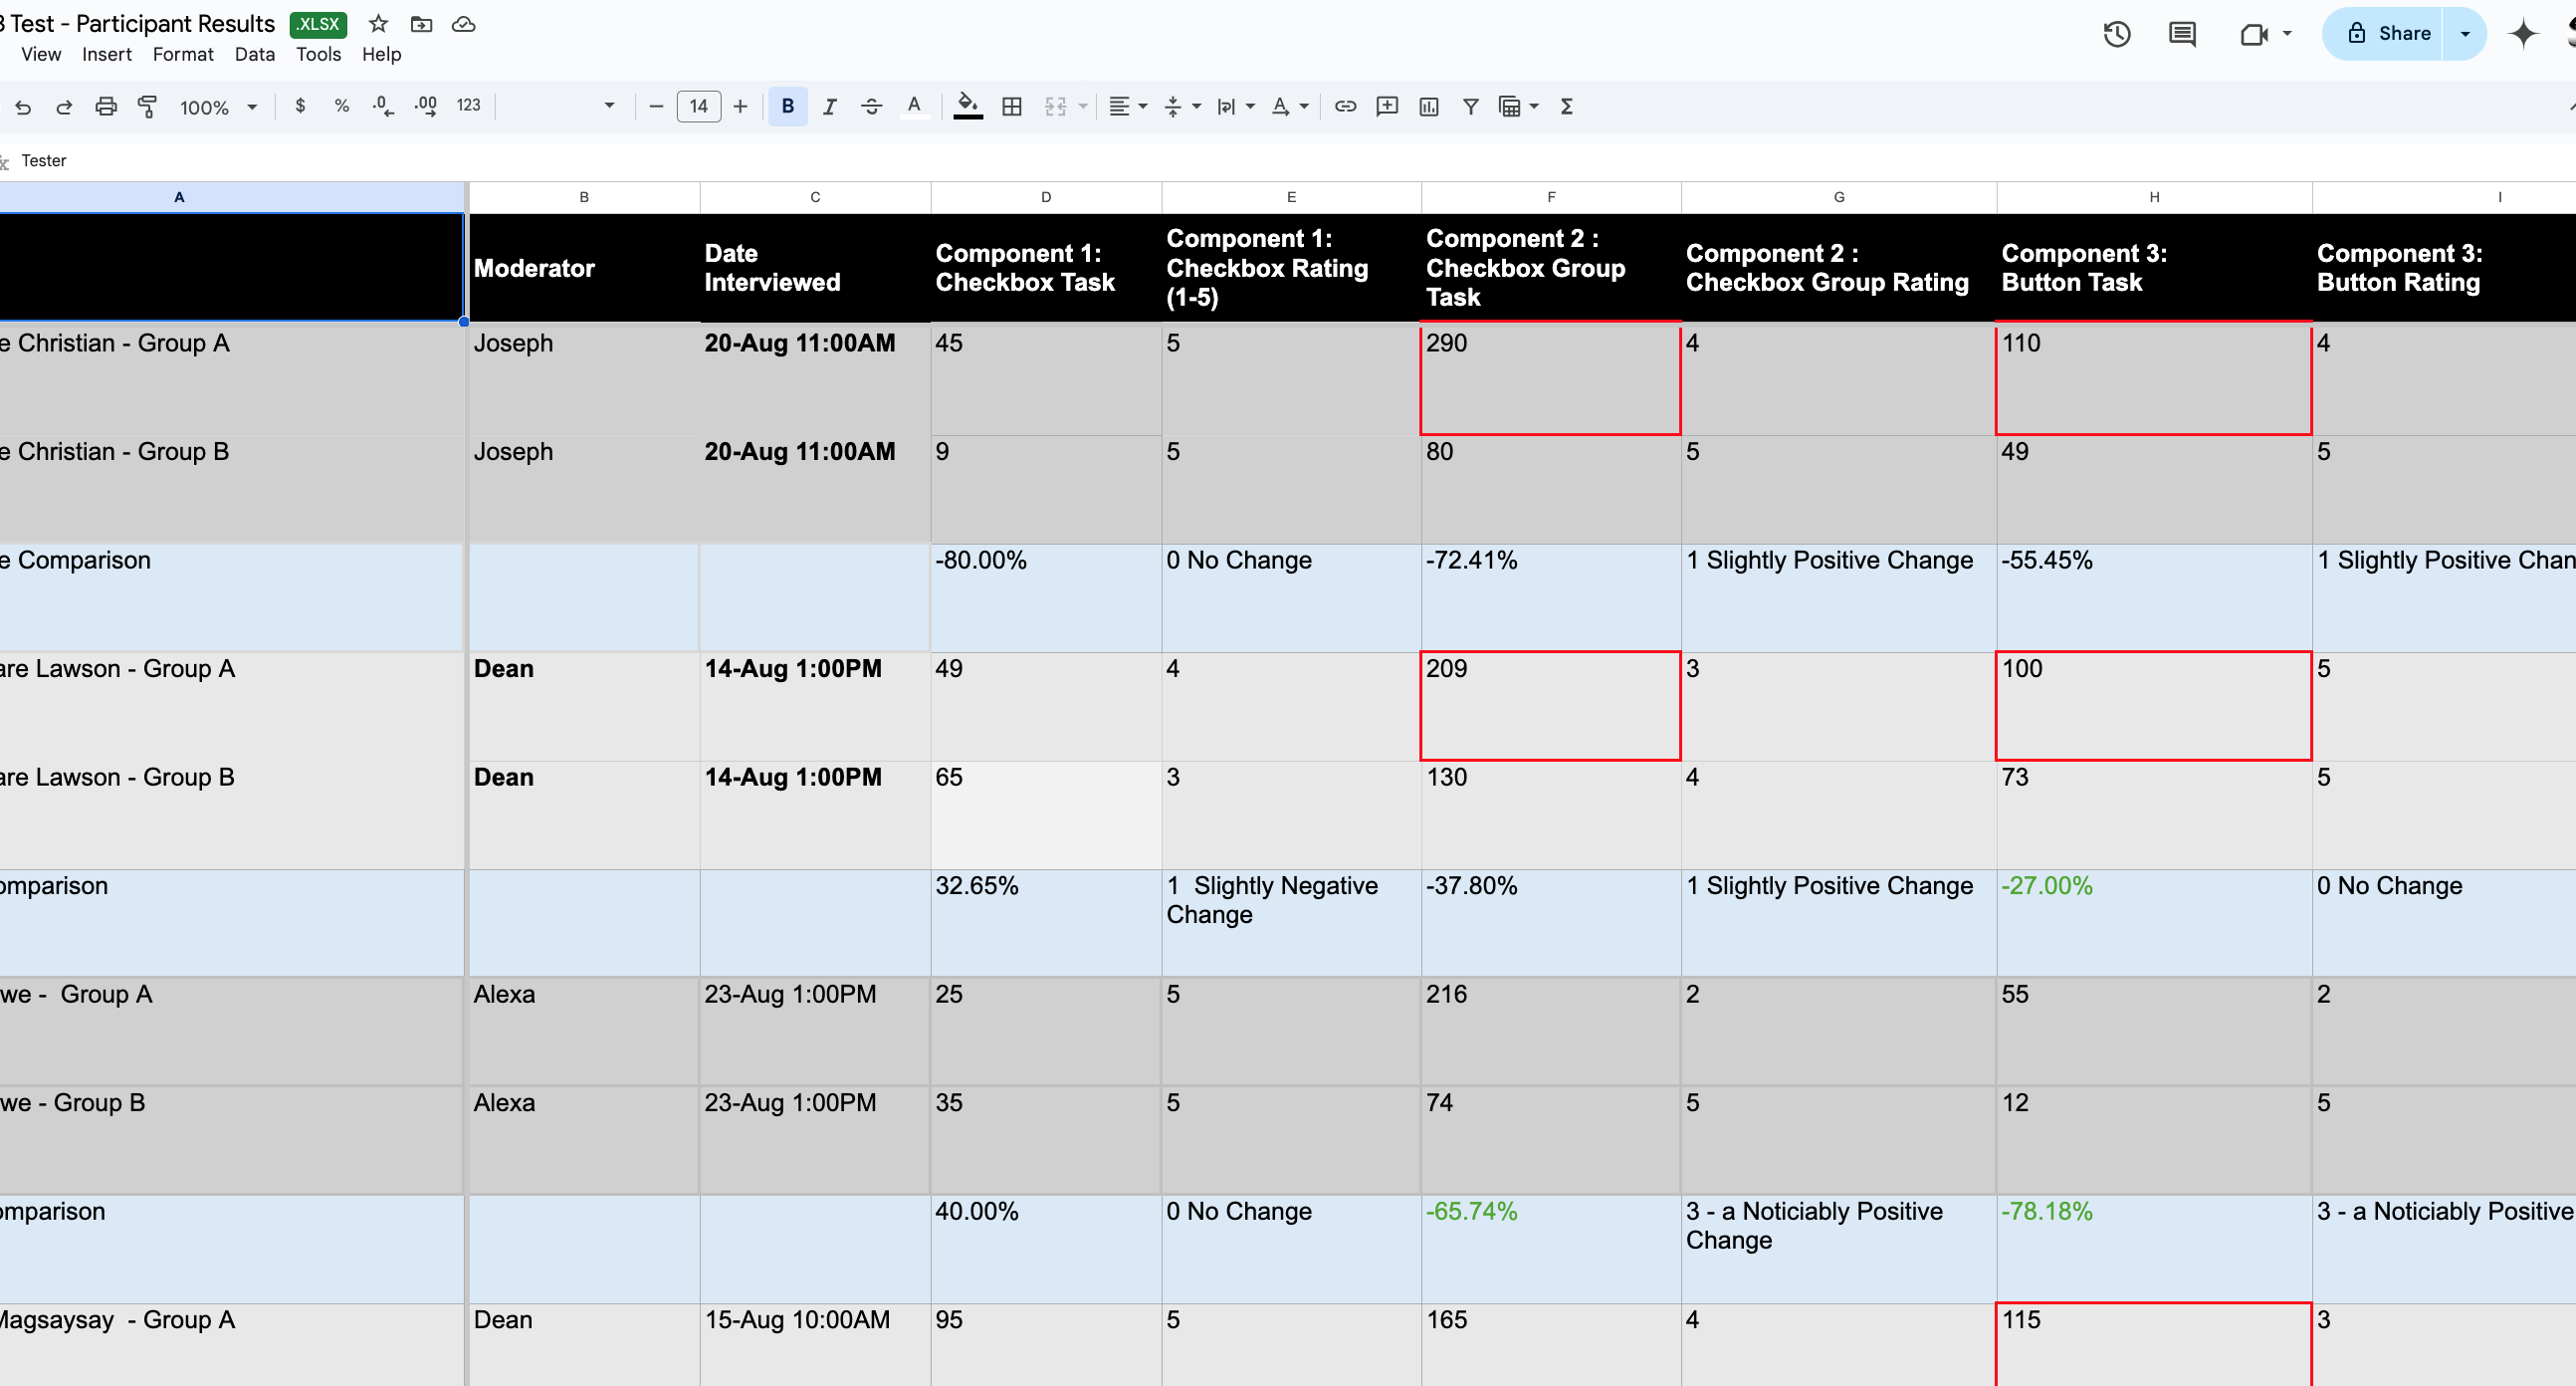Print the spreadsheet using the printer icon
Screen dimensions: 2576x1386
pyautogui.click(x=106, y=107)
